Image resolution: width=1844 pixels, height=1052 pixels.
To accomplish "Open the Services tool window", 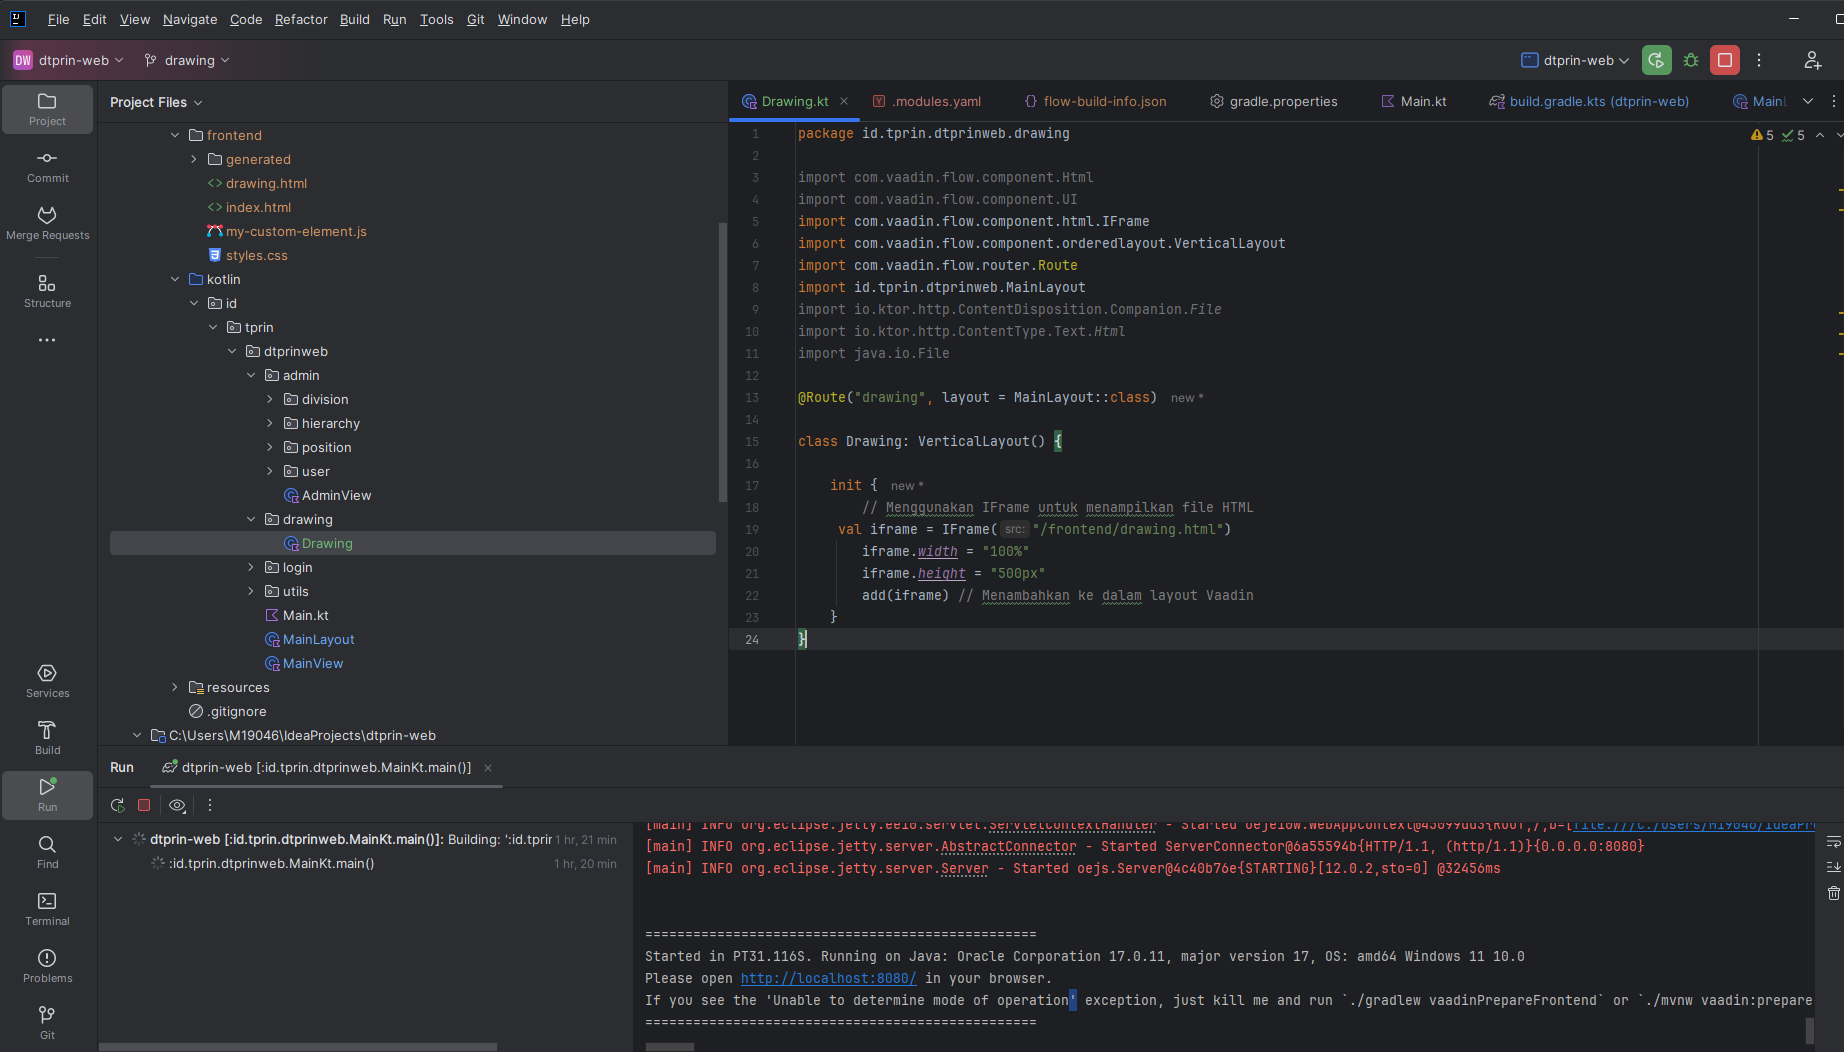I will [47, 681].
